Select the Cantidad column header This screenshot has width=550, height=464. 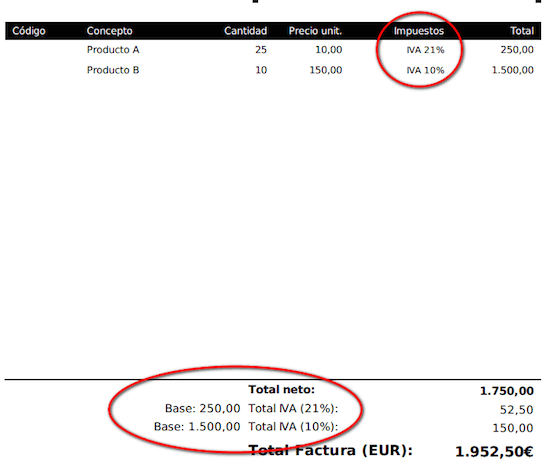(246, 31)
